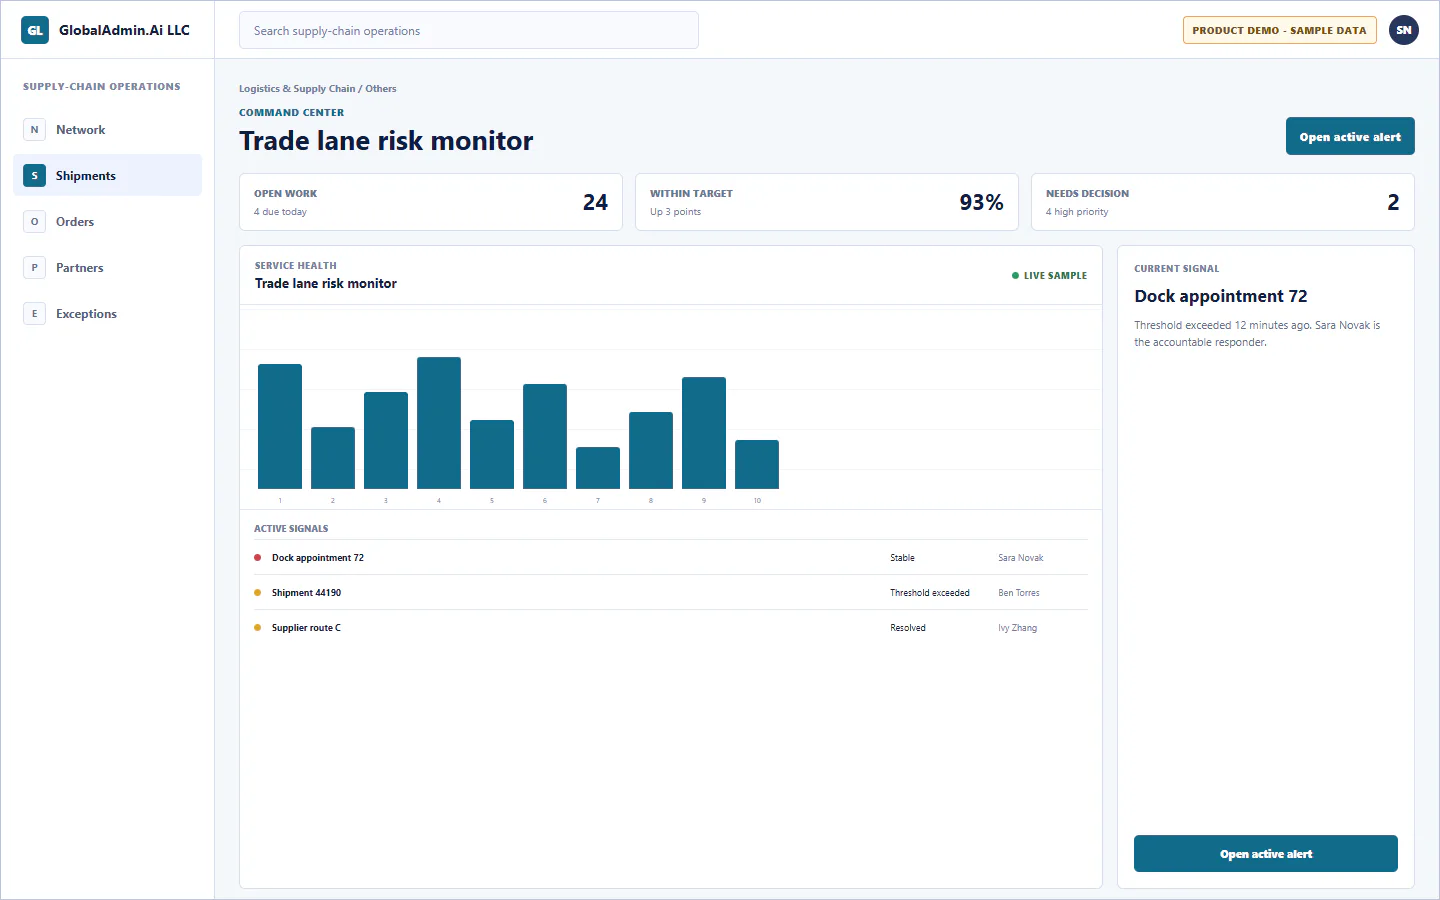Open the Needs Decision card
1440x900 pixels.
pyautogui.click(x=1223, y=202)
